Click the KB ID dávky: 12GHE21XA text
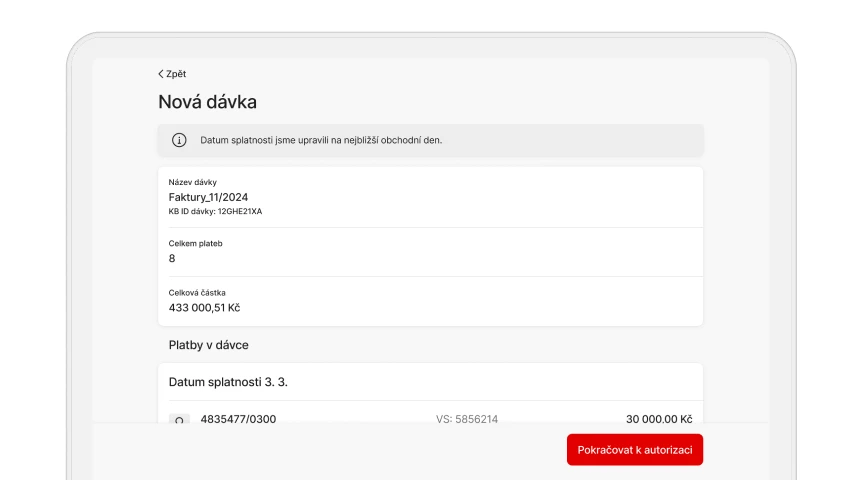This screenshot has width=864, height=480. (215, 212)
